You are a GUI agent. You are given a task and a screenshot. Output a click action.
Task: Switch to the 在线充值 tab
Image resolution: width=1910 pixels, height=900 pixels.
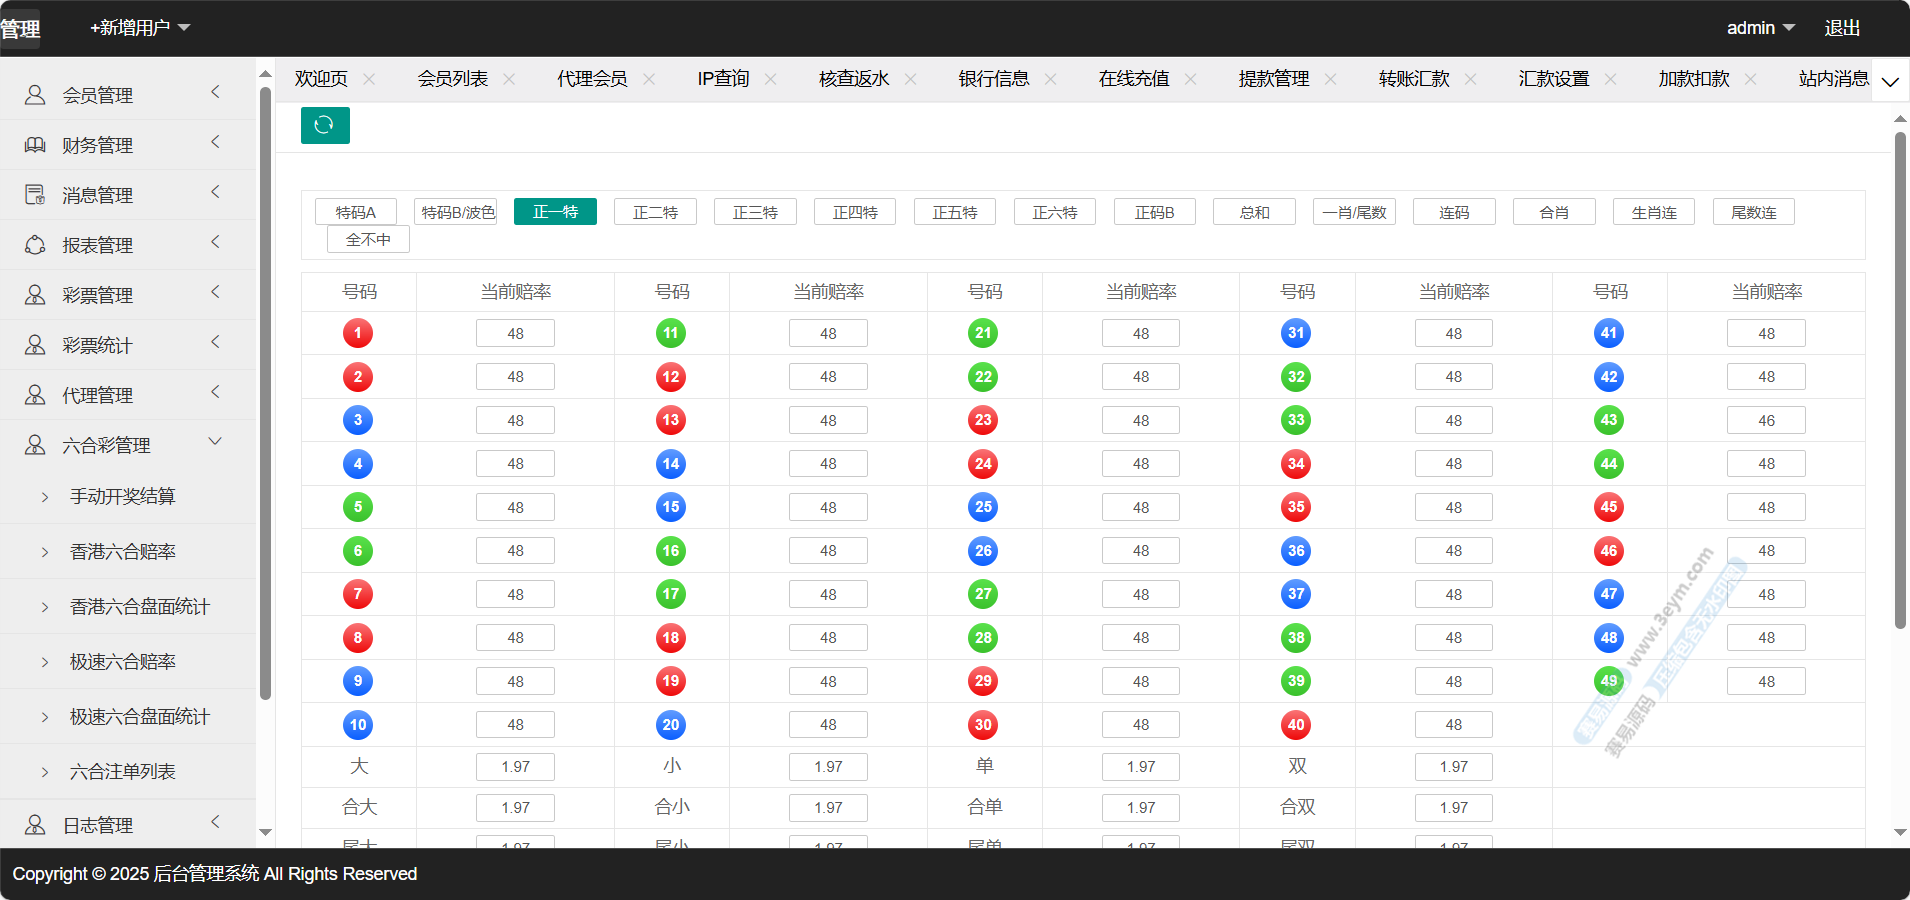tap(1133, 79)
